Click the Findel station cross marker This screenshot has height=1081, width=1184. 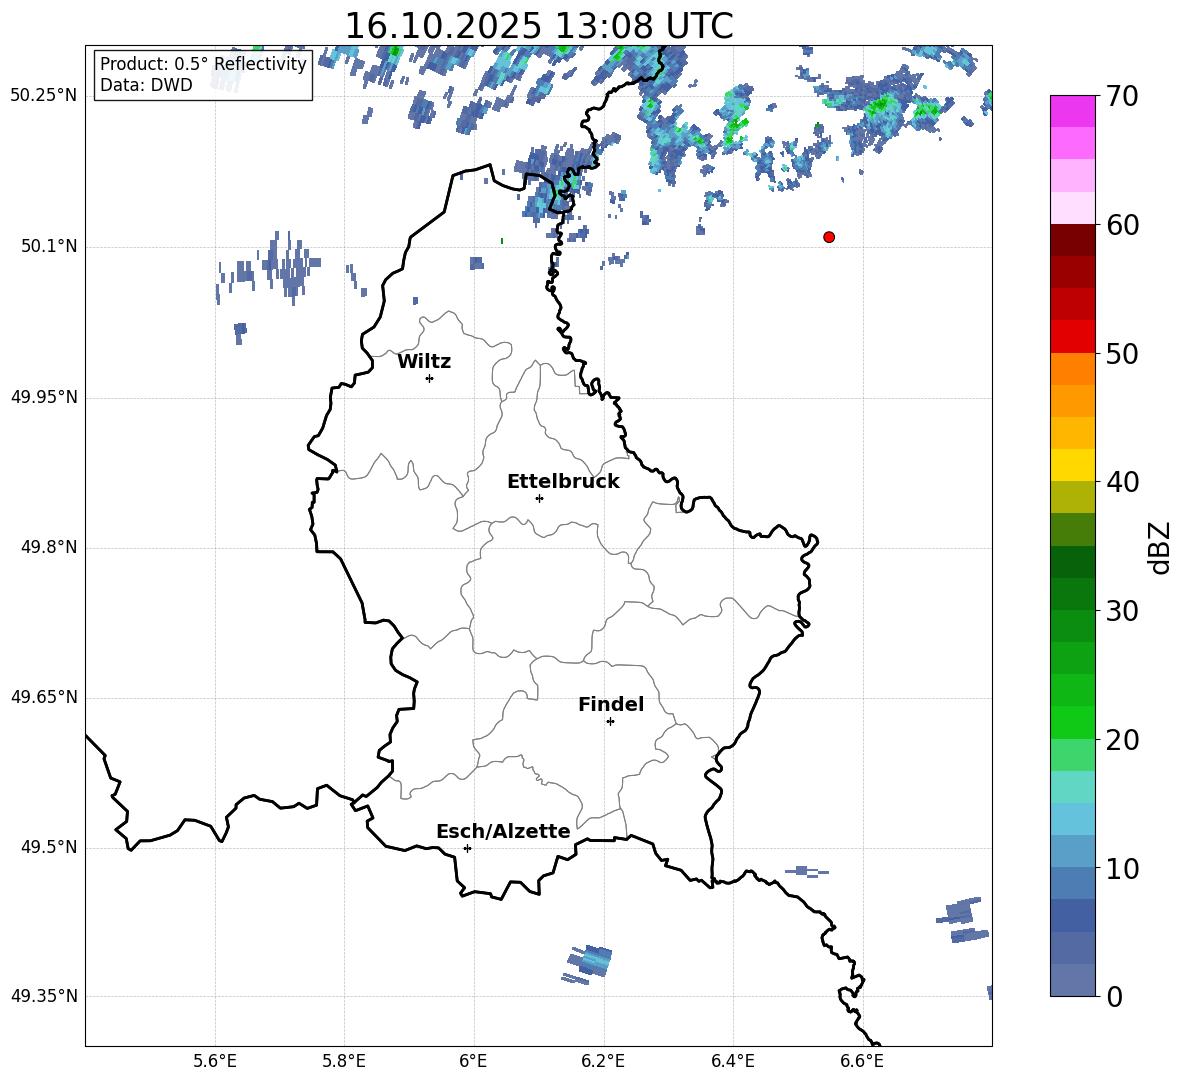pyautogui.click(x=610, y=721)
